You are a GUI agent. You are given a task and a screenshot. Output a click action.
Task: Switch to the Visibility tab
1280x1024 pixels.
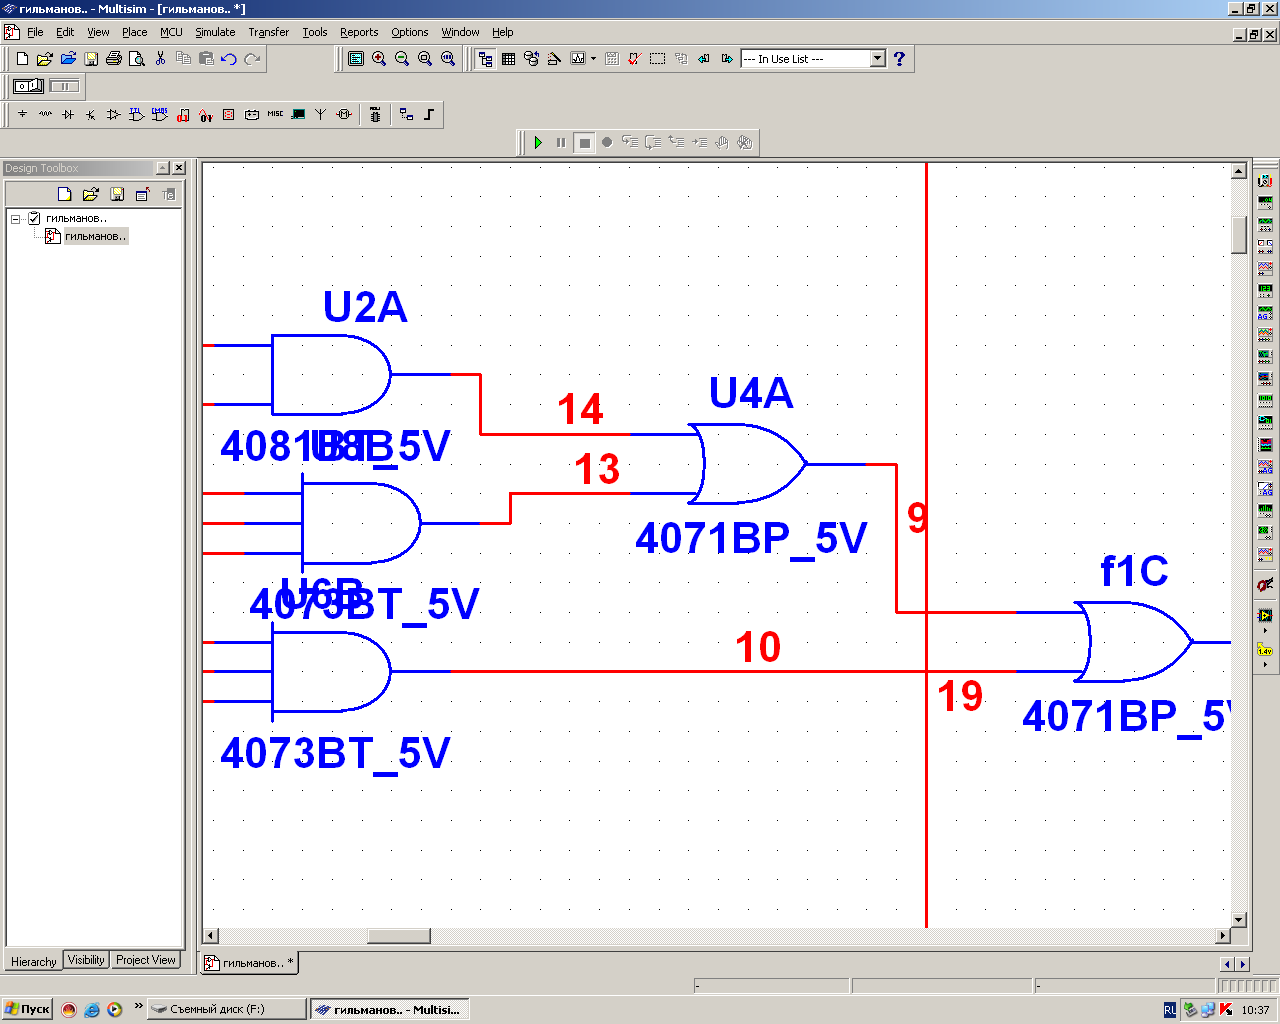pos(86,960)
